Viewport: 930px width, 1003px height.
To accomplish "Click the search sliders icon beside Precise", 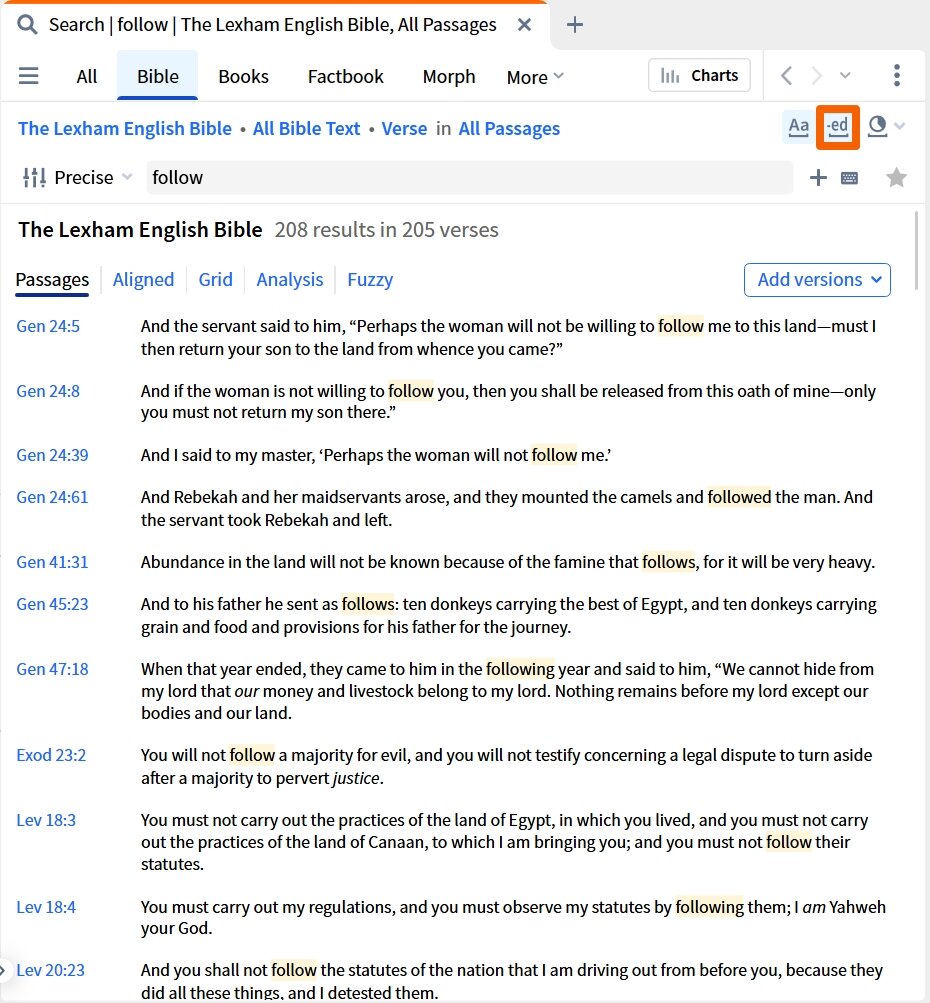I will (34, 177).
